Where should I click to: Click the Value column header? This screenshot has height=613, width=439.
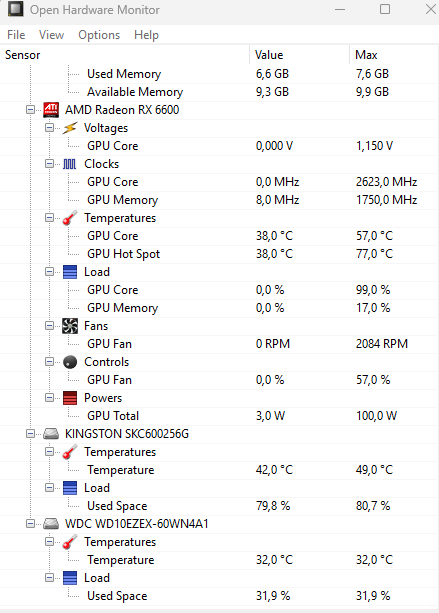[x=300, y=55]
